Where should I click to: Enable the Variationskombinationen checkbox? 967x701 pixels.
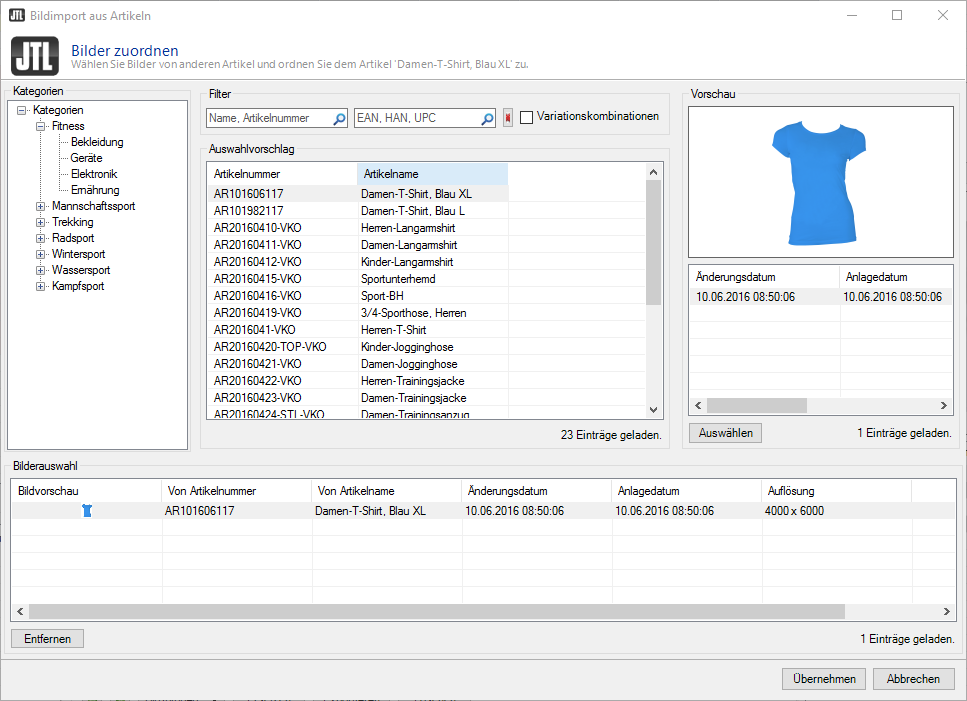click(x=526, y=117)
